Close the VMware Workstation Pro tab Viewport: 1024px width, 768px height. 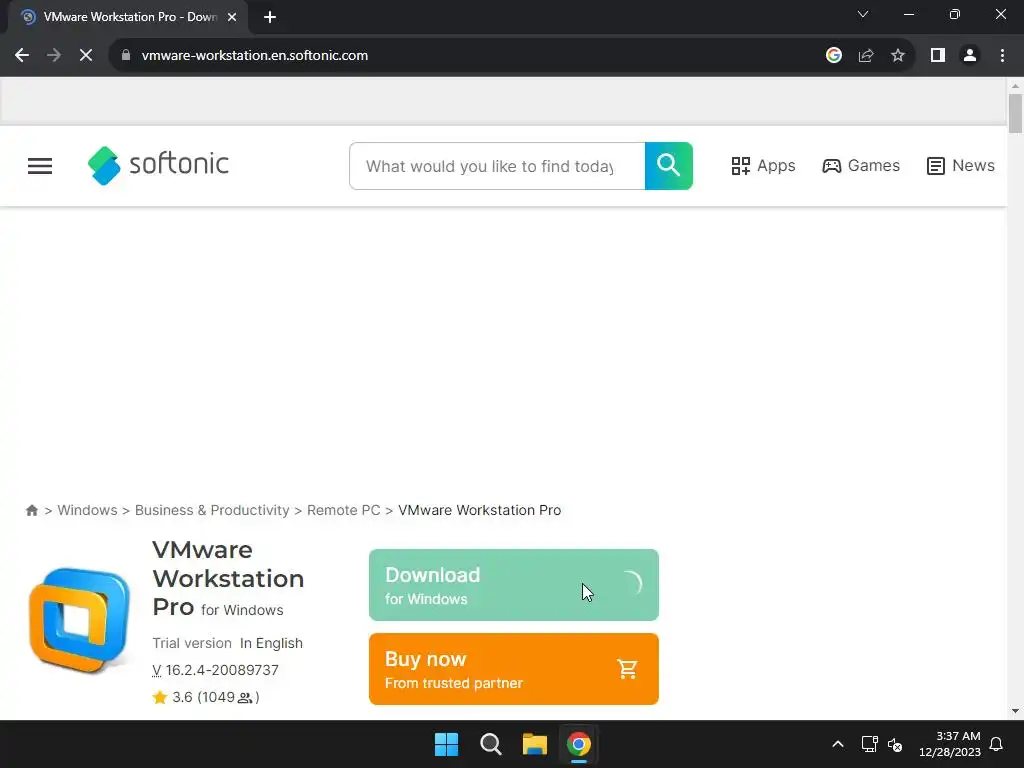[x=232, y=17]
